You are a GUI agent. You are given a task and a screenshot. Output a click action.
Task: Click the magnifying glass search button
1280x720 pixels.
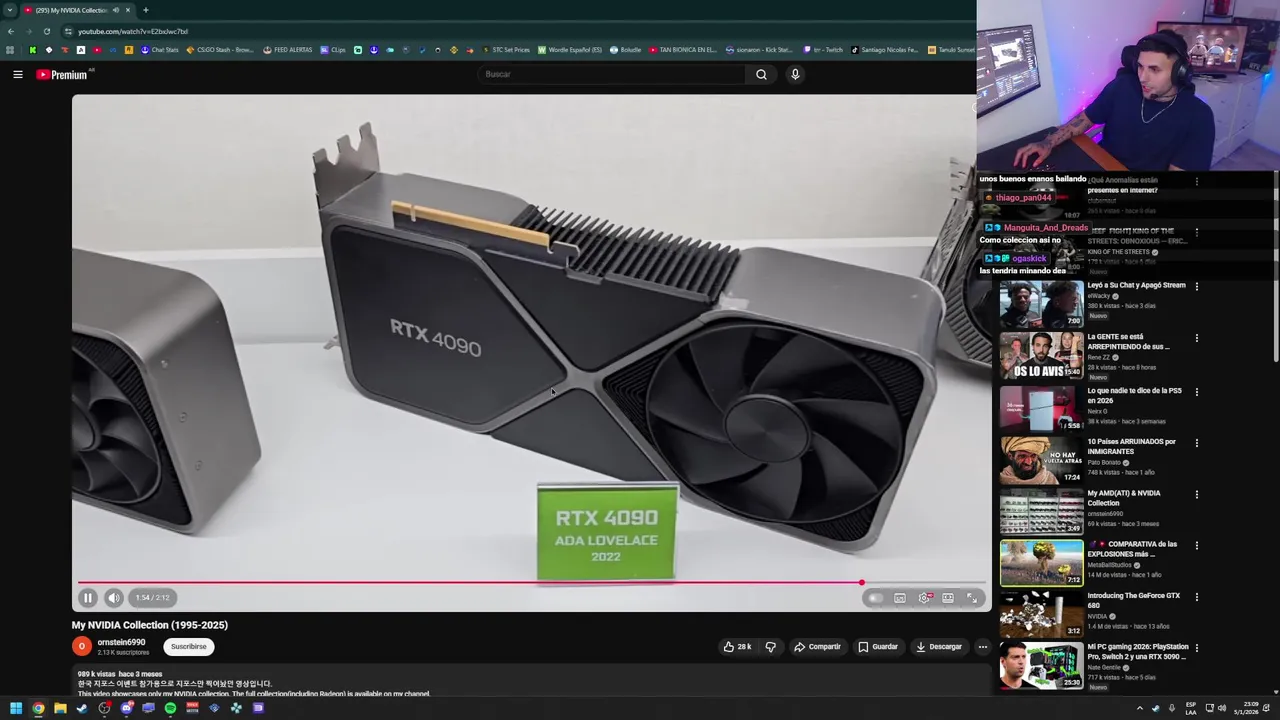tap(761, 74)
